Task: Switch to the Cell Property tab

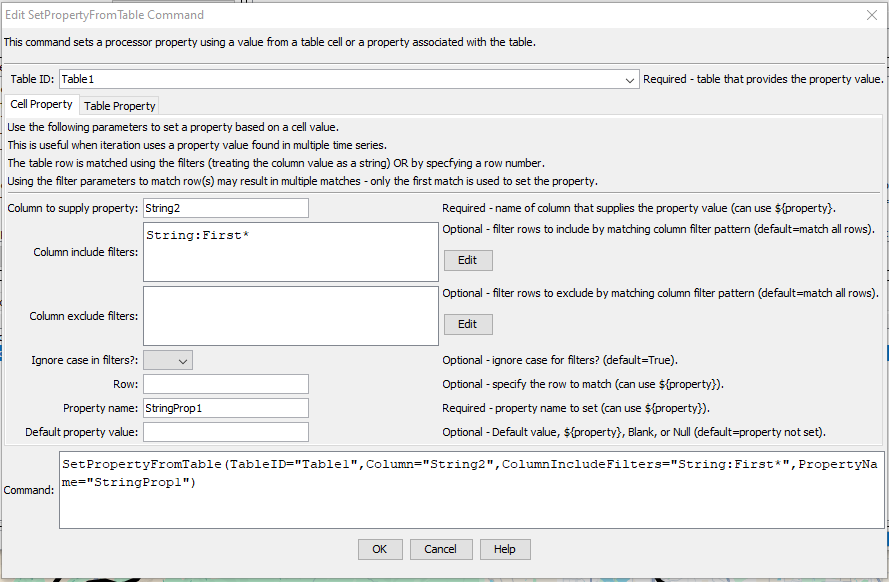Action: pyautogui.click(x=41, y=104)
